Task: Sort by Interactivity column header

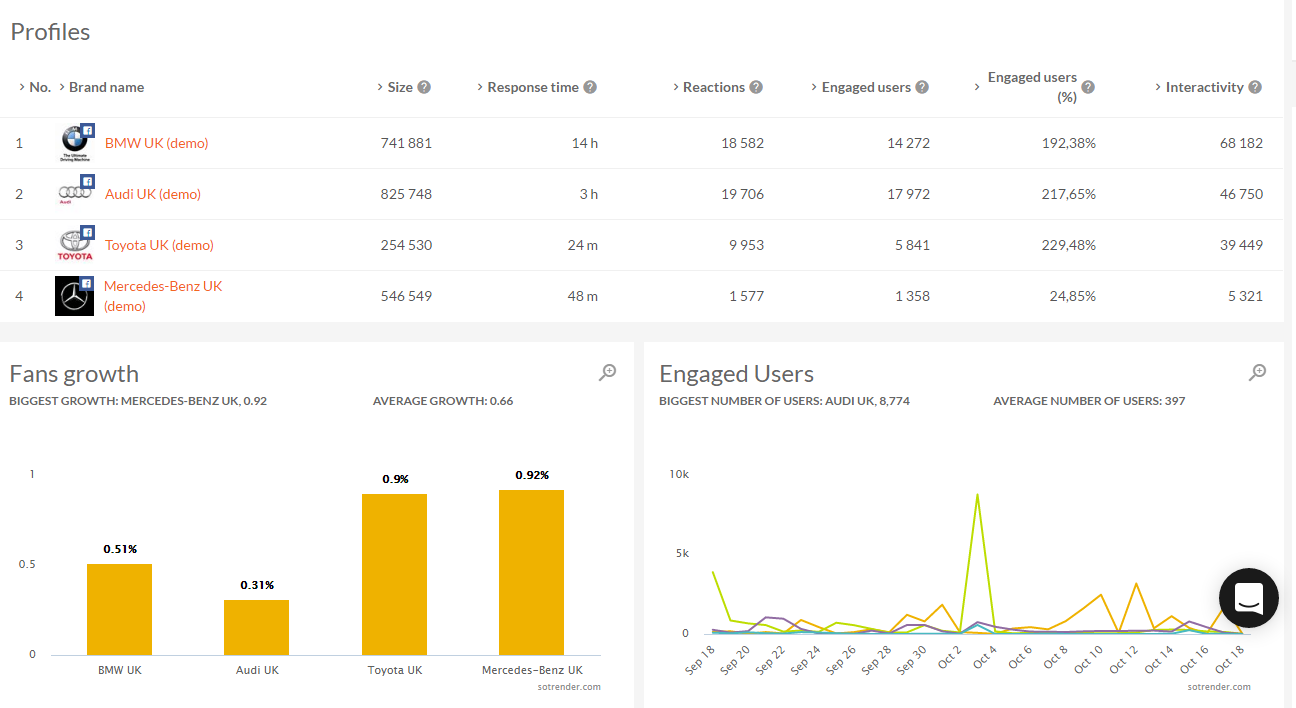Action: pyautogui.click(x=1204, y=87)
